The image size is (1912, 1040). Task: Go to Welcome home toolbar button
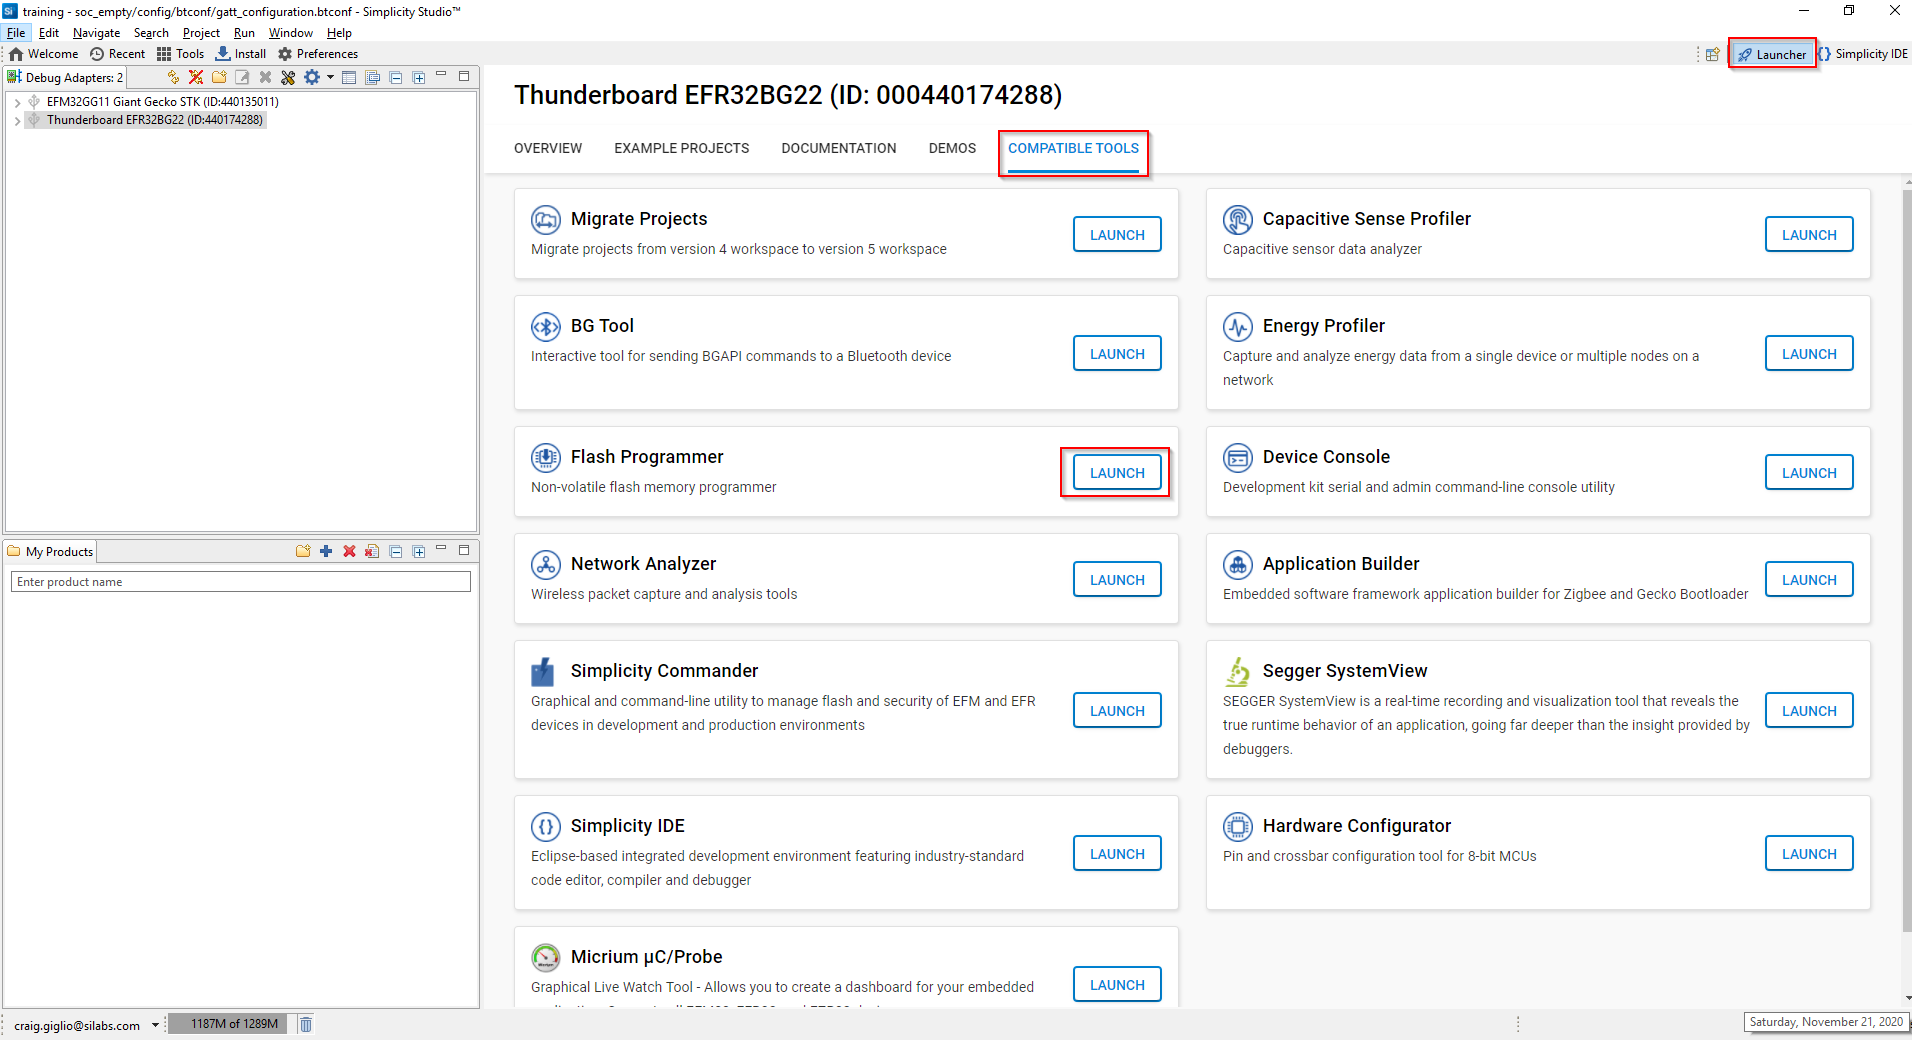(43, 54)
